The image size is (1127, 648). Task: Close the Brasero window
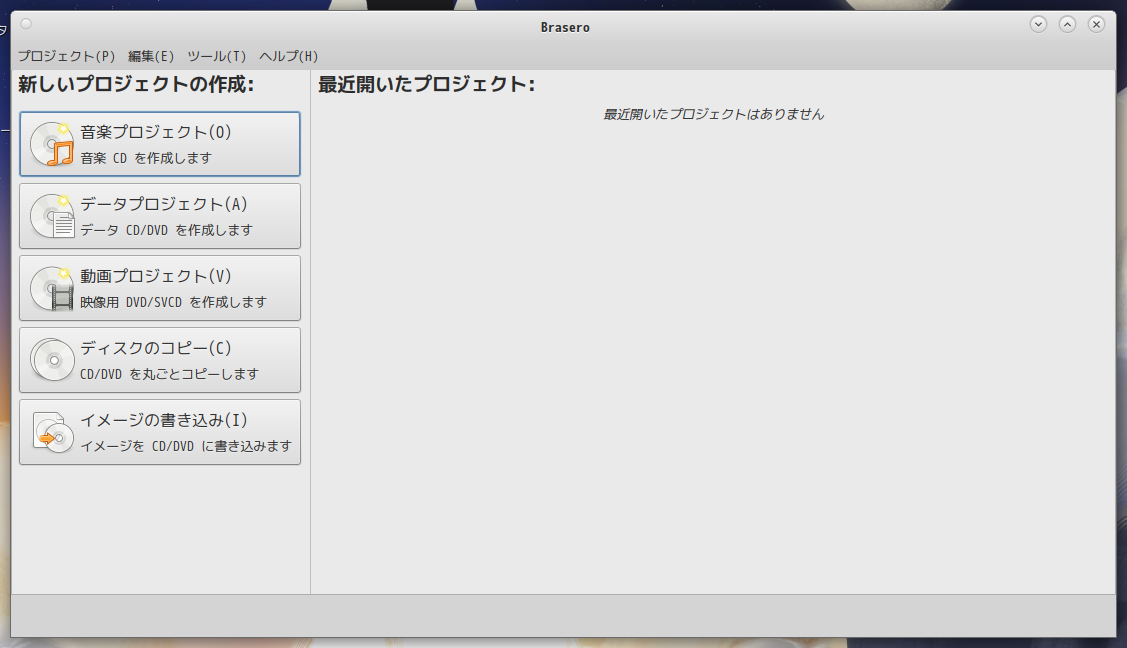1096,24
